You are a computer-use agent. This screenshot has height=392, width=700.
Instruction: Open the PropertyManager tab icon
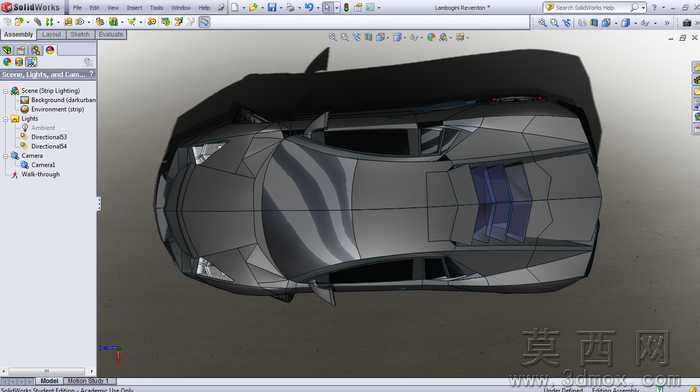pos(21,50)
